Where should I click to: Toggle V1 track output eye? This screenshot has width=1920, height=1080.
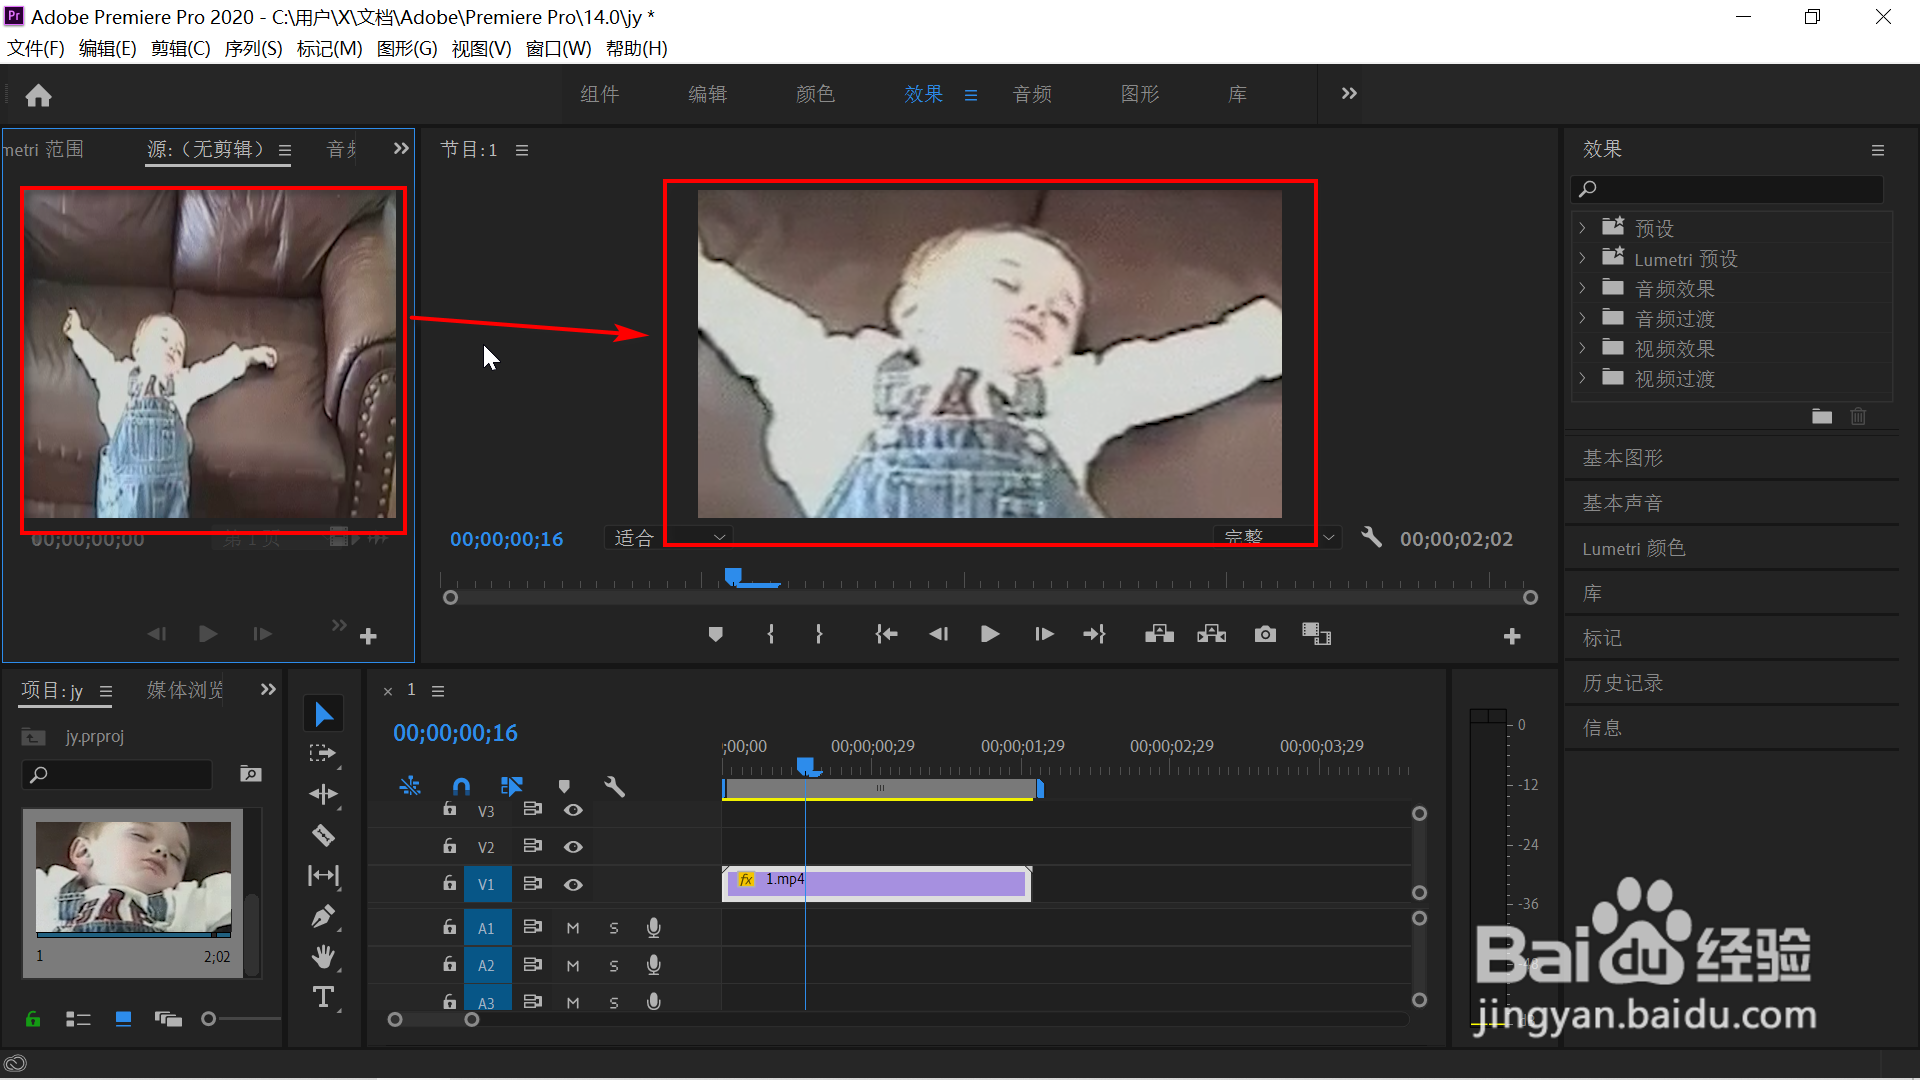[573, 884]
